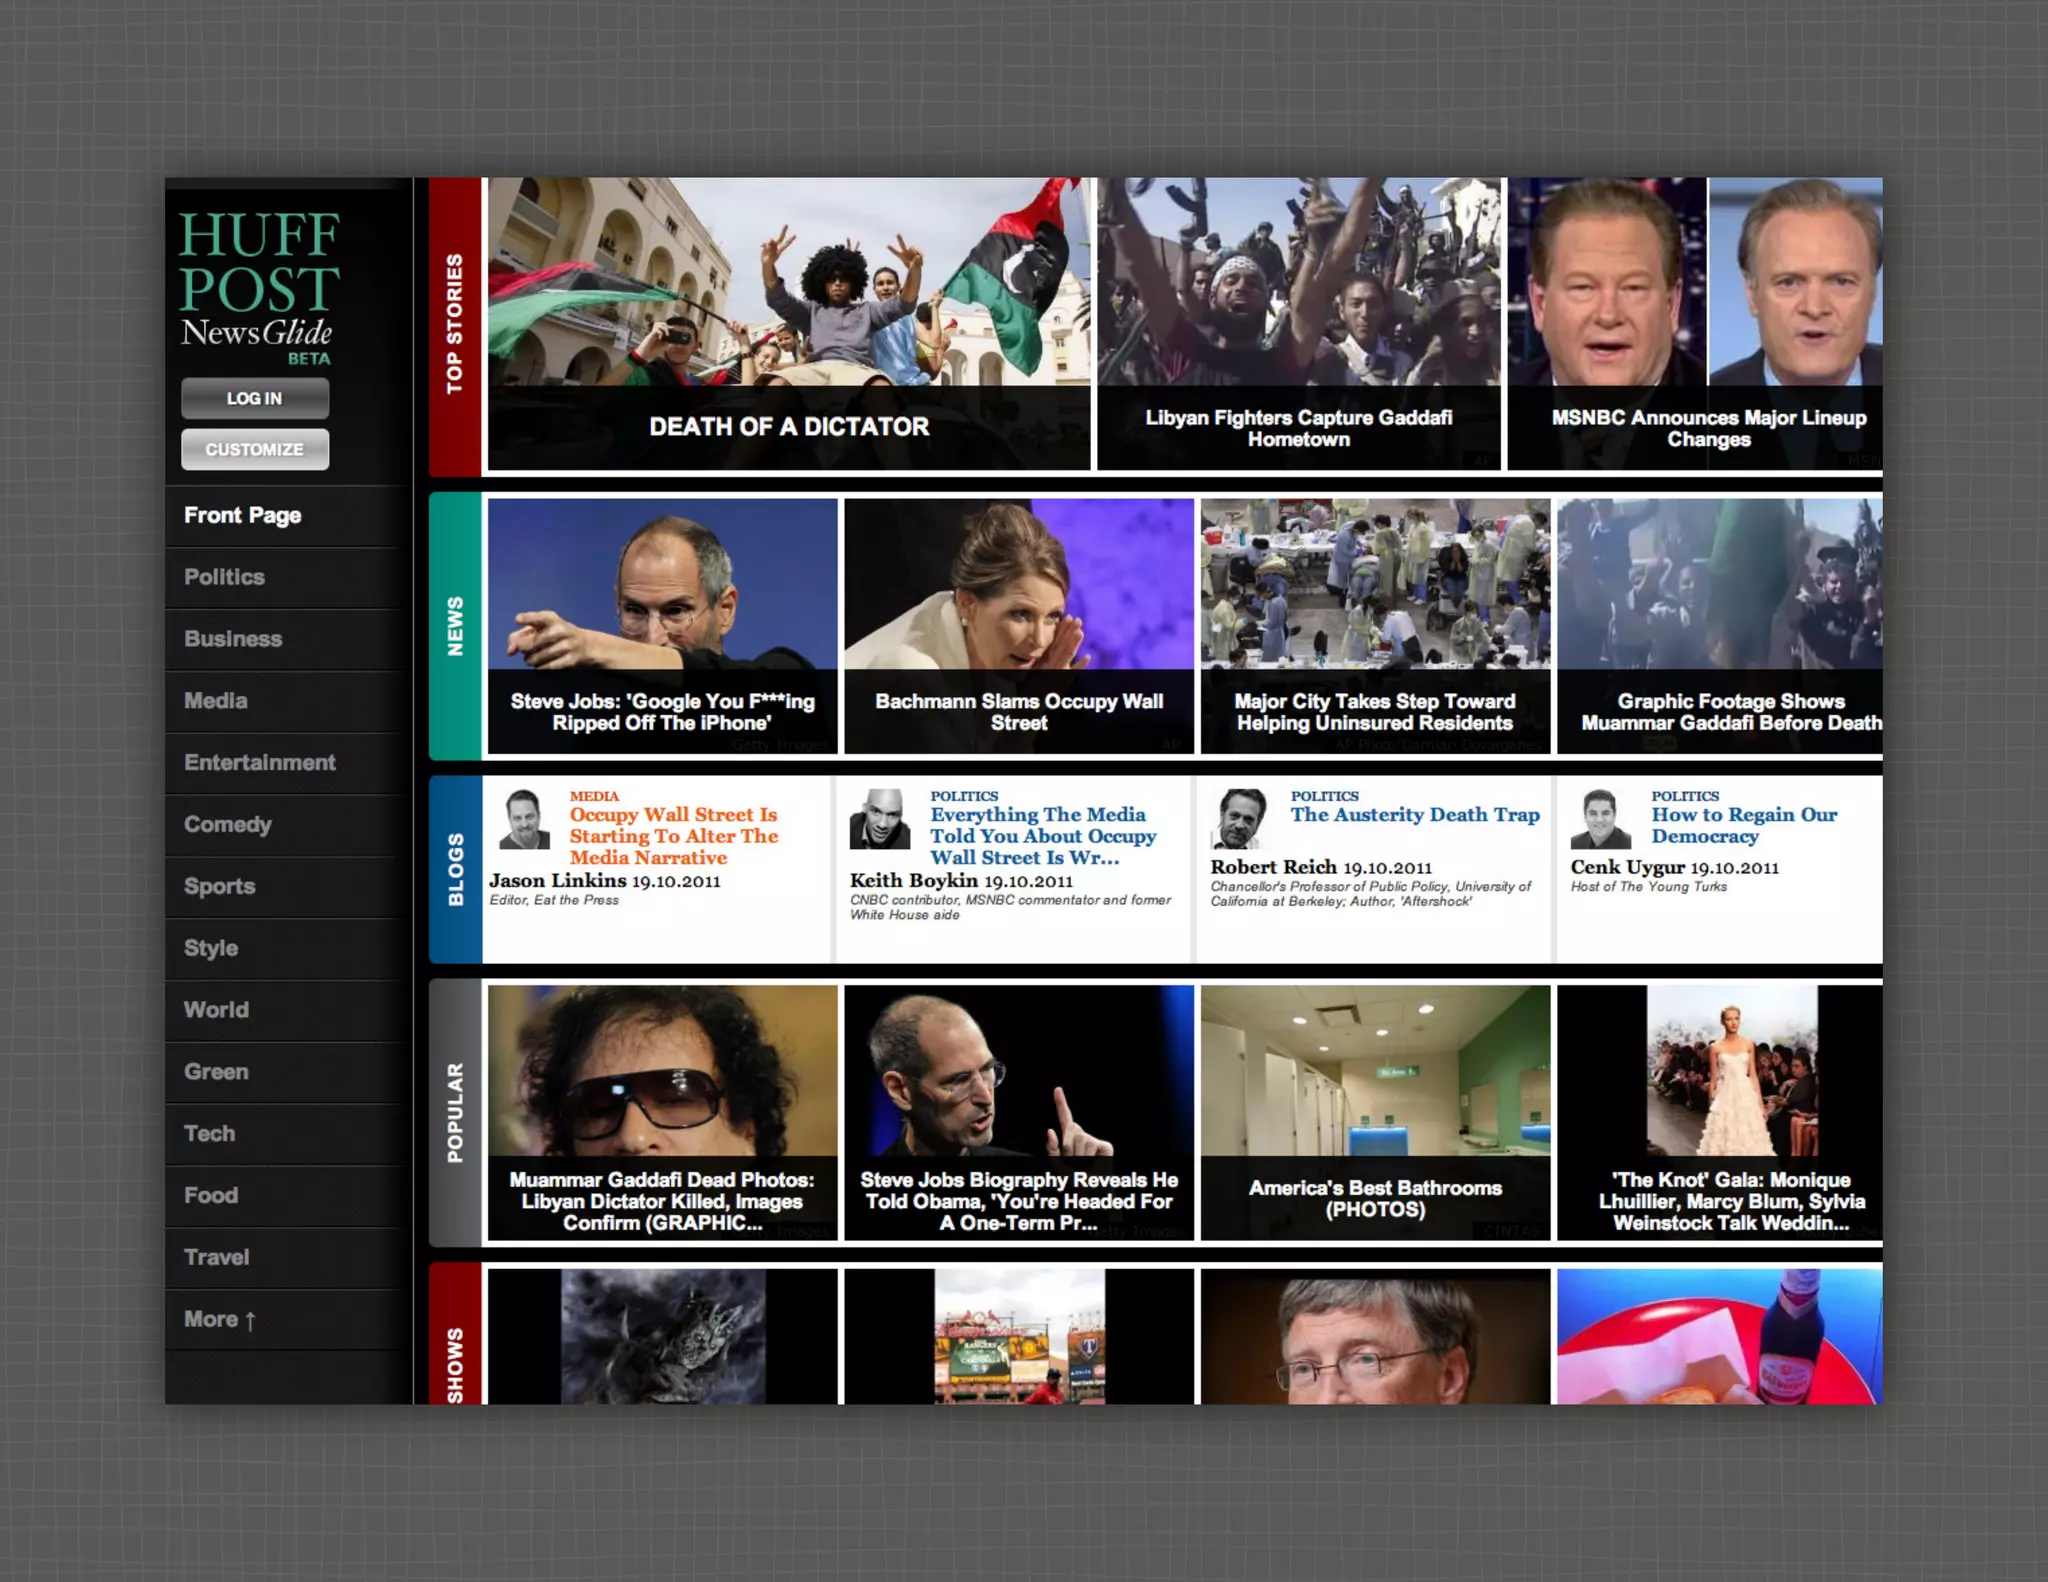Open How to Regain Our Democracy link
The image size is (2048, 1582).
tap(1743, 825)
